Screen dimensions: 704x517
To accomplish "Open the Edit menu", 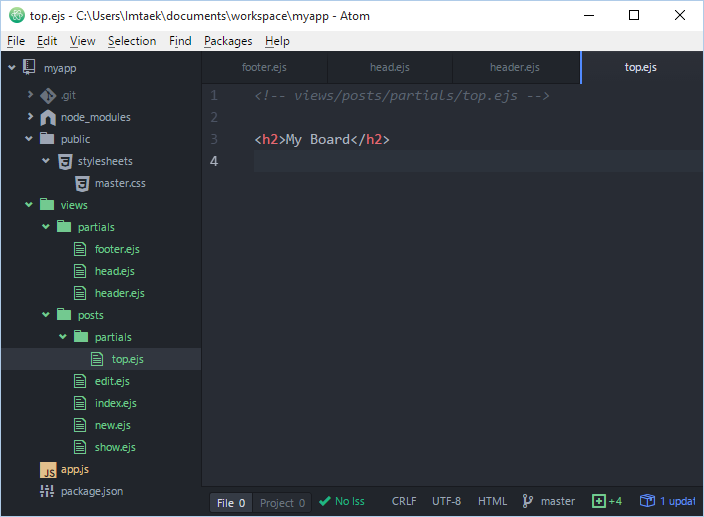I will click(x=47, y=41).
